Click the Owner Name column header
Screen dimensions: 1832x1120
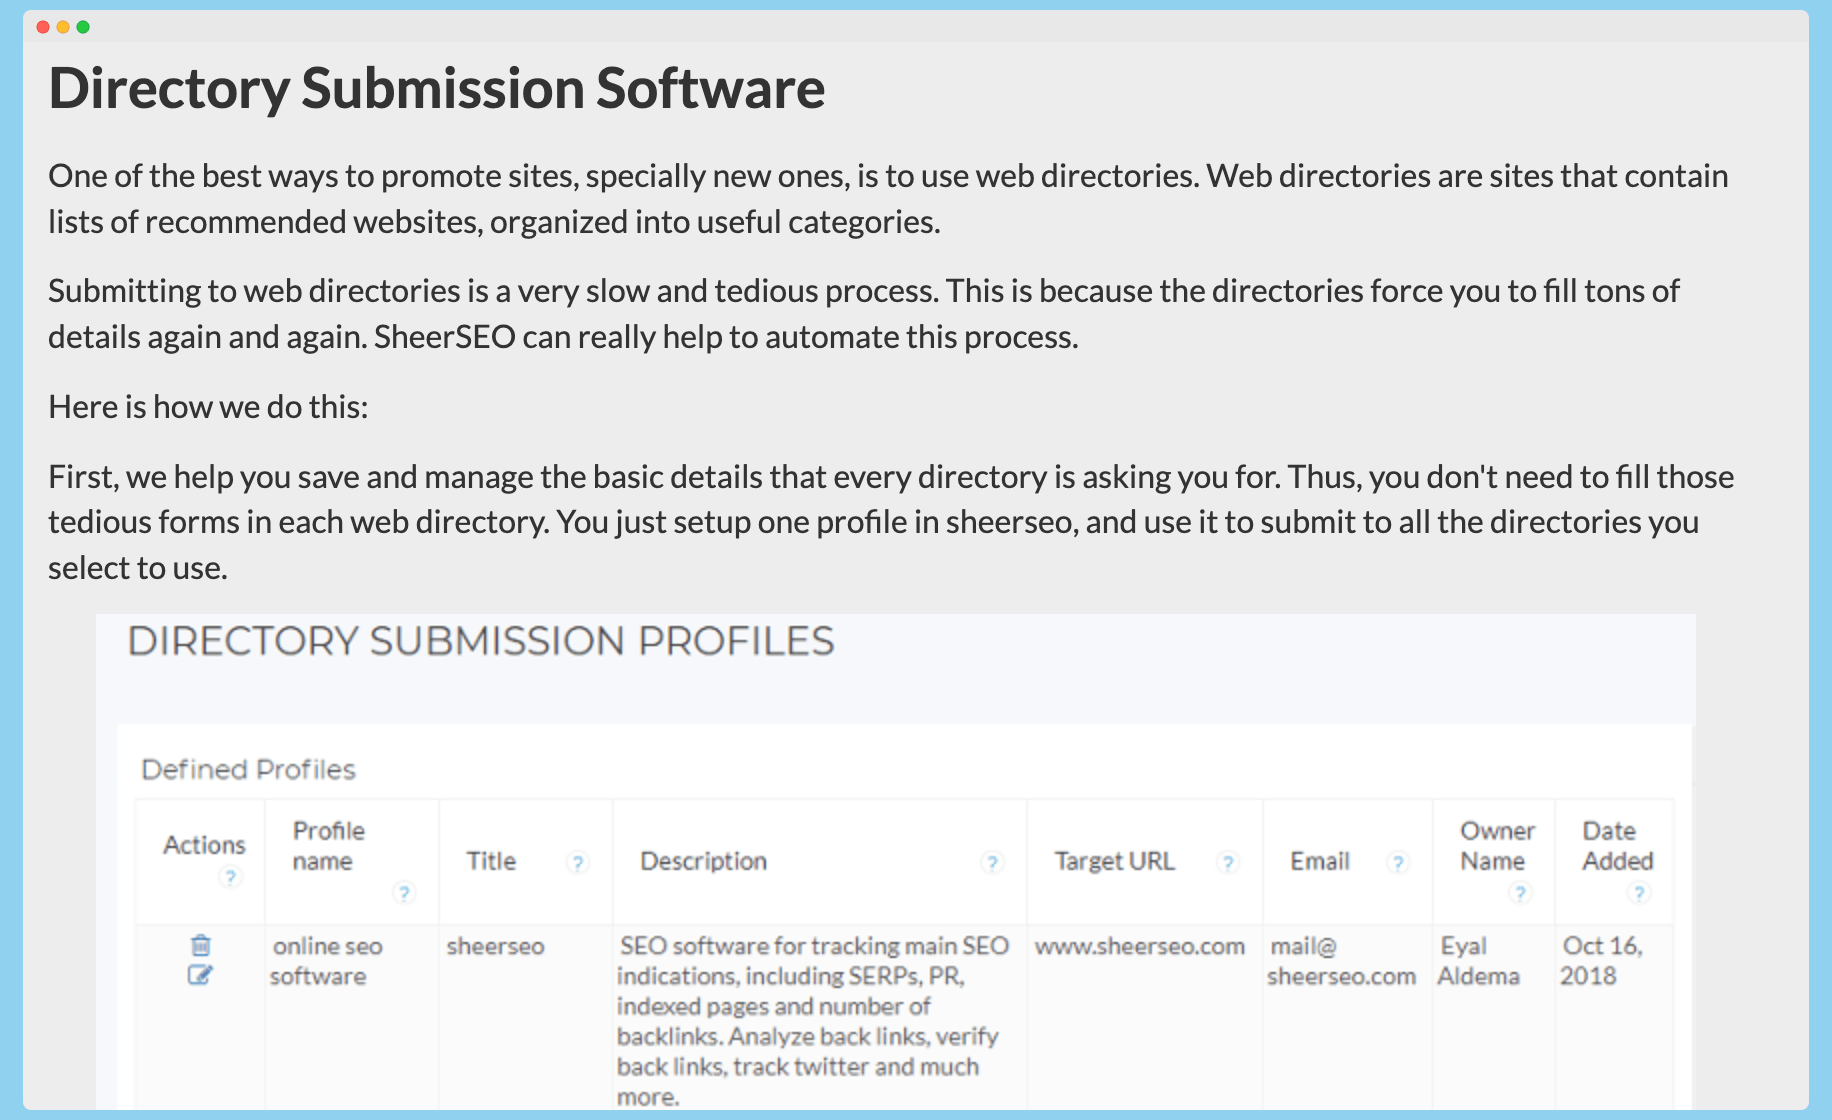pos(1496,846)
